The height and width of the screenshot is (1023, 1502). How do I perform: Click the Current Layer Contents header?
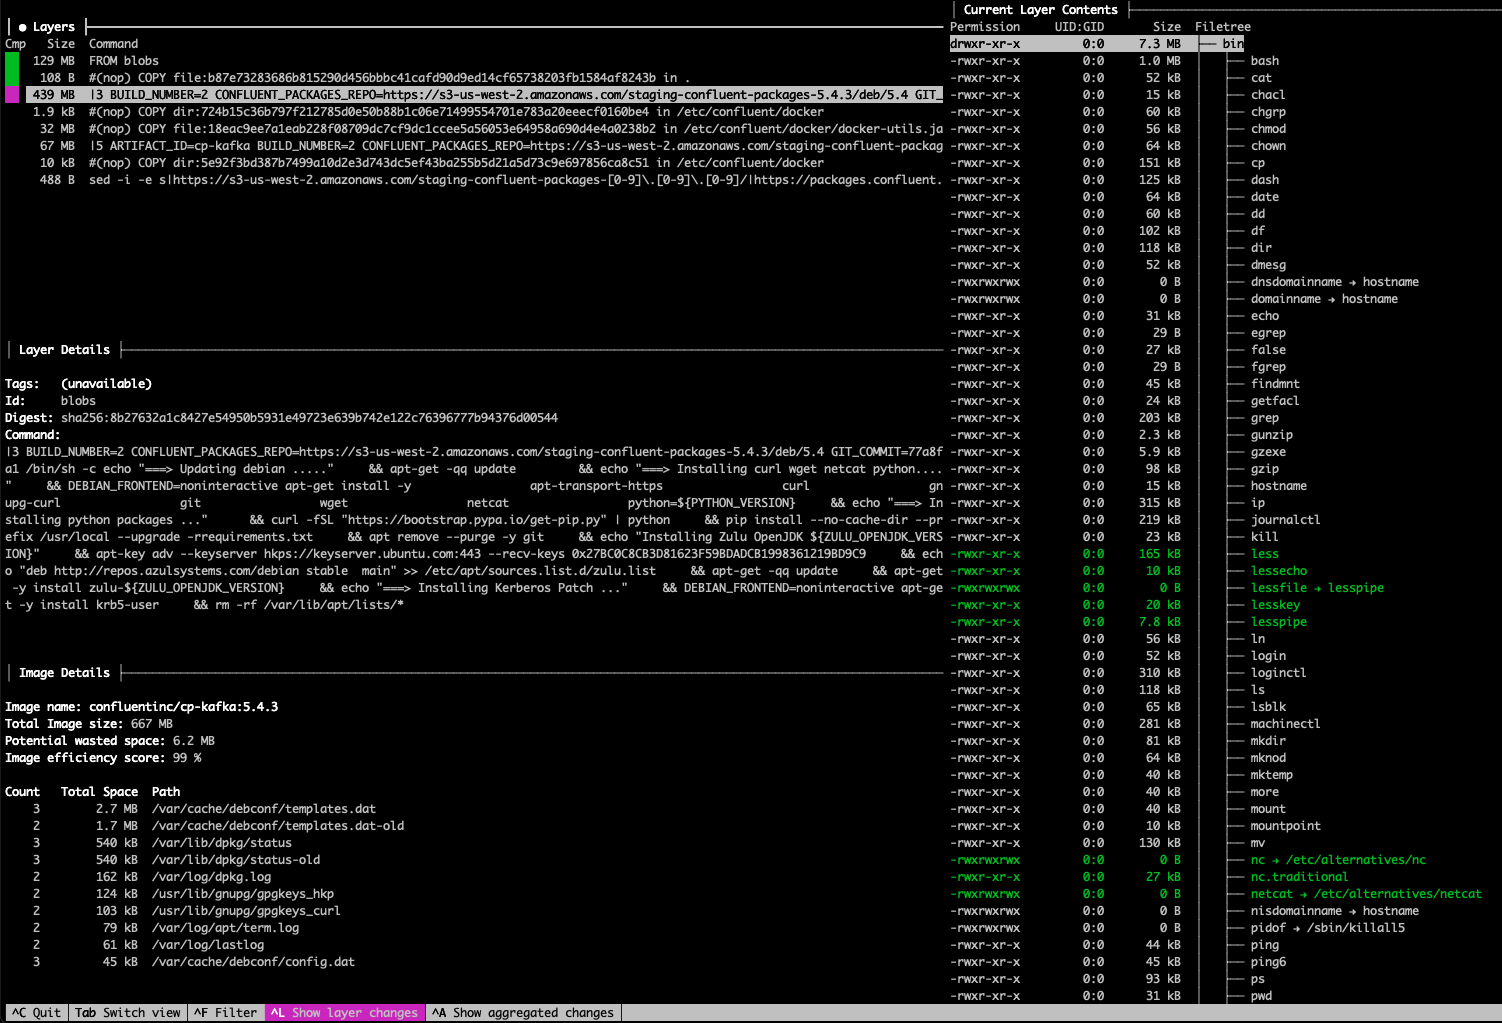pyautogui.click(x=1040, y=9)
